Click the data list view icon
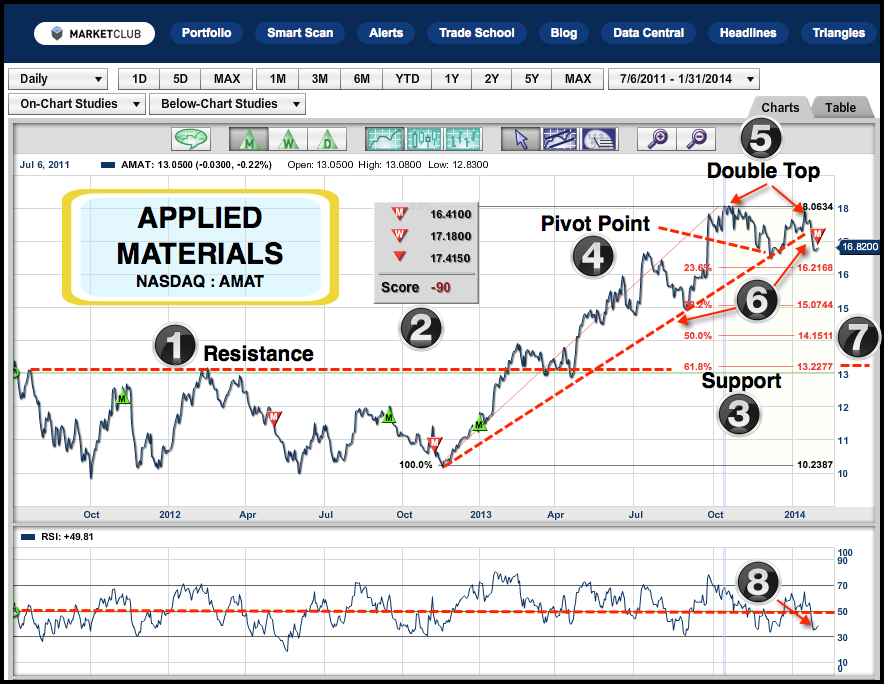This screenshot has width=884, height=684. click(599, 139)
